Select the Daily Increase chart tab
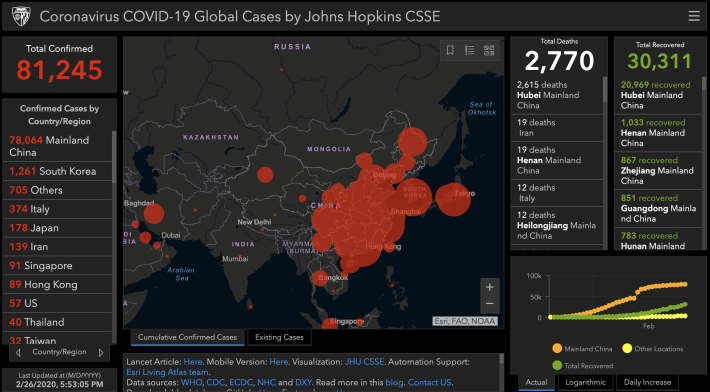The width and height of the screenshot is (710, 392). (647, 382)
